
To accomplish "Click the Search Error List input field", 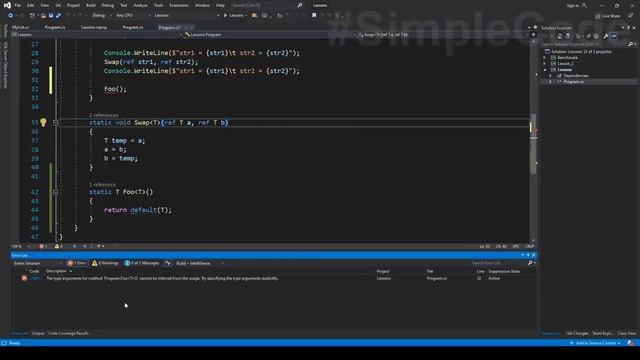I will pos(499,263).
